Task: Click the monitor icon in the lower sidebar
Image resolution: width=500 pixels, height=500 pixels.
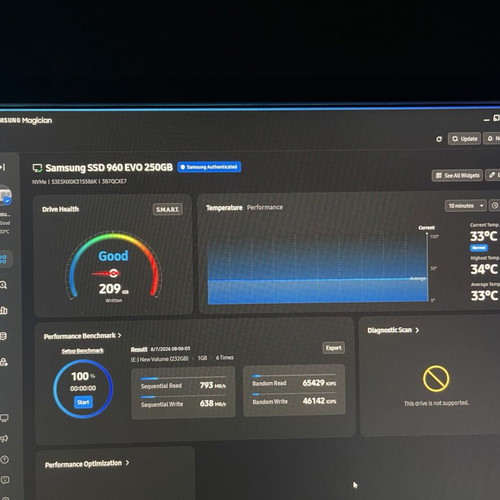Action: click(x=4, y=418)
